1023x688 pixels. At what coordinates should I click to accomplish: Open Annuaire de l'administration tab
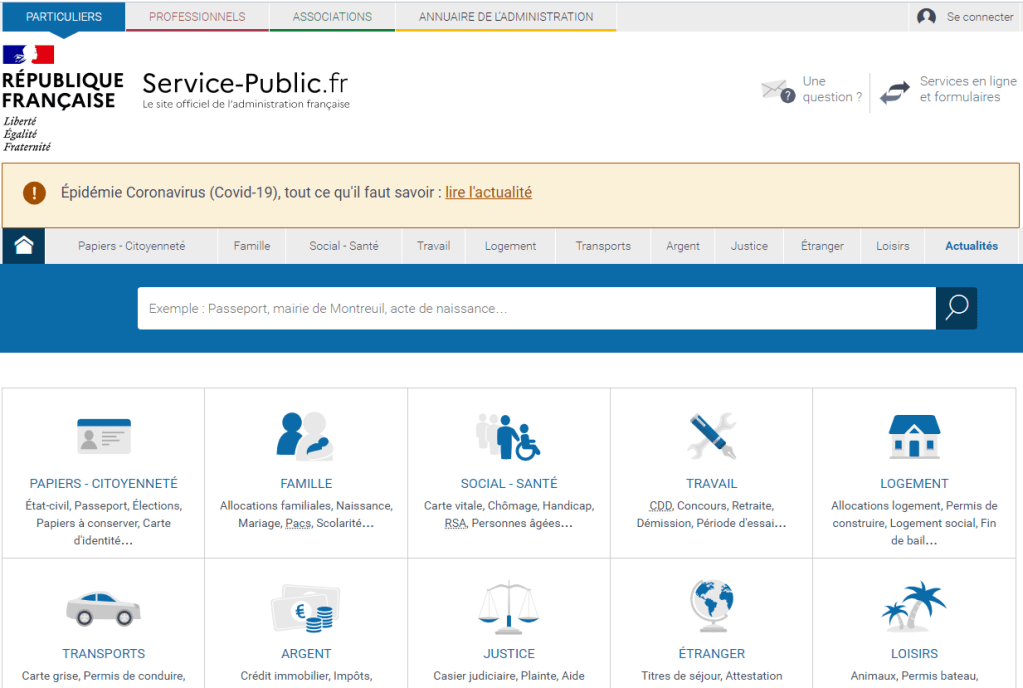[x=505, y=17]
